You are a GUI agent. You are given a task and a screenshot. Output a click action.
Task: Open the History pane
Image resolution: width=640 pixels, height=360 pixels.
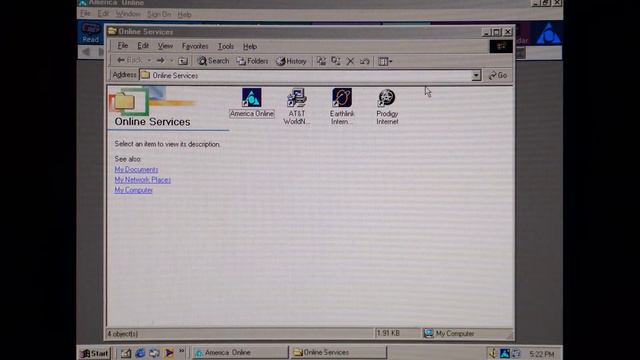291,61
